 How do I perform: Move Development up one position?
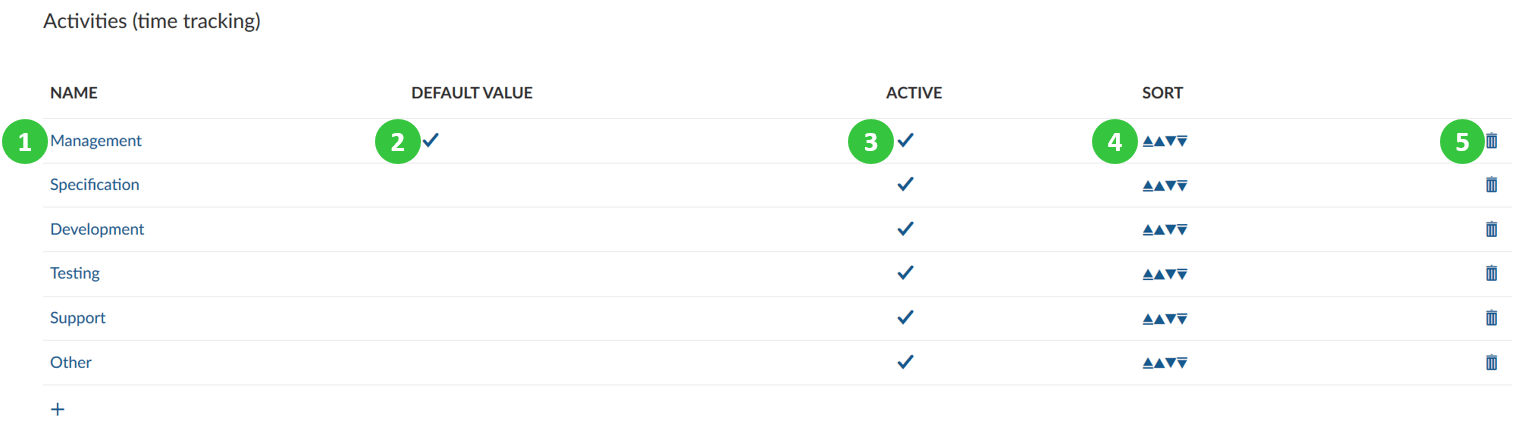point(1159,230)
